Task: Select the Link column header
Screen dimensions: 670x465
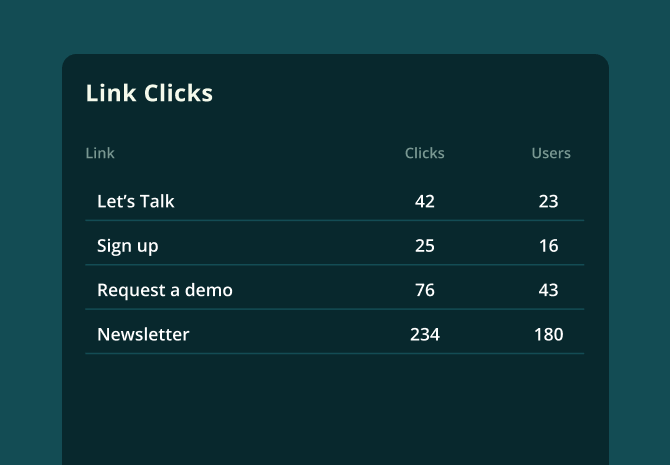Action: pos(100,153)
